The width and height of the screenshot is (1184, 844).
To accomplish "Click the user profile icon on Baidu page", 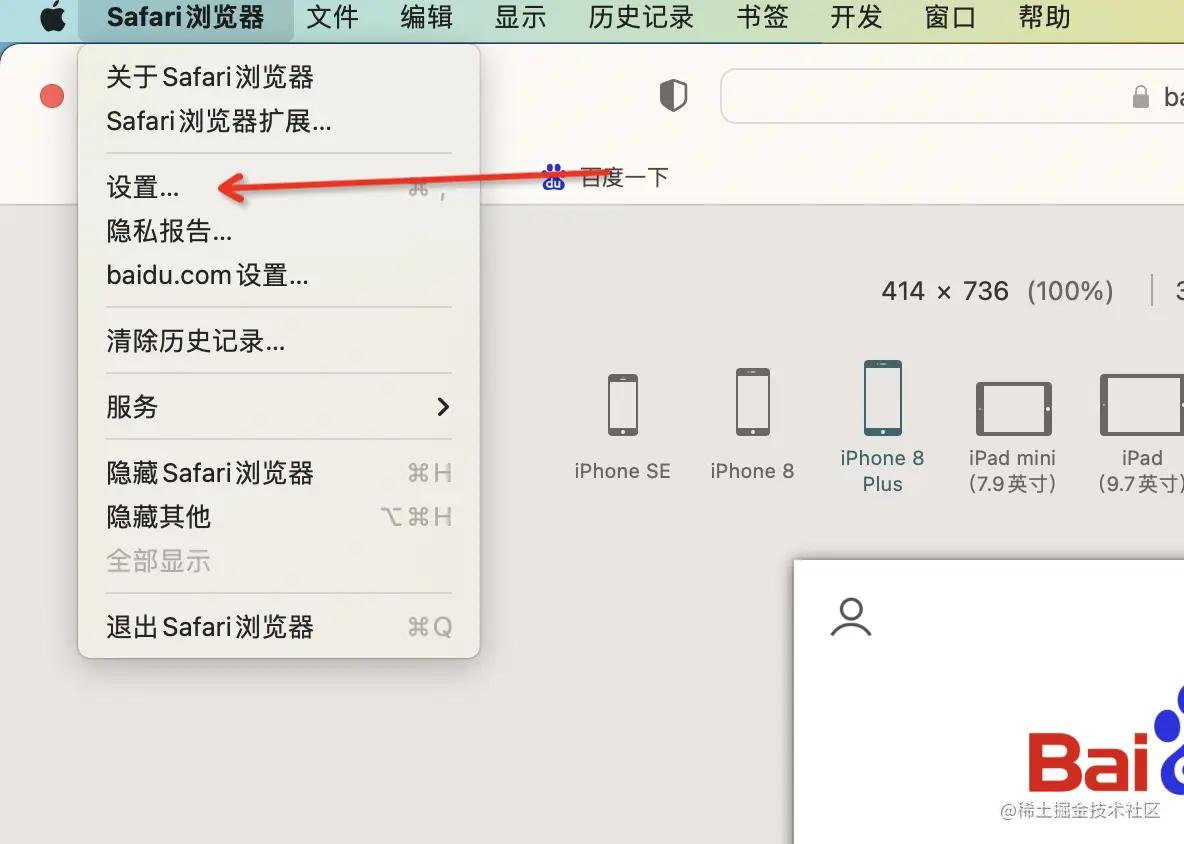I will click(851, 617).
